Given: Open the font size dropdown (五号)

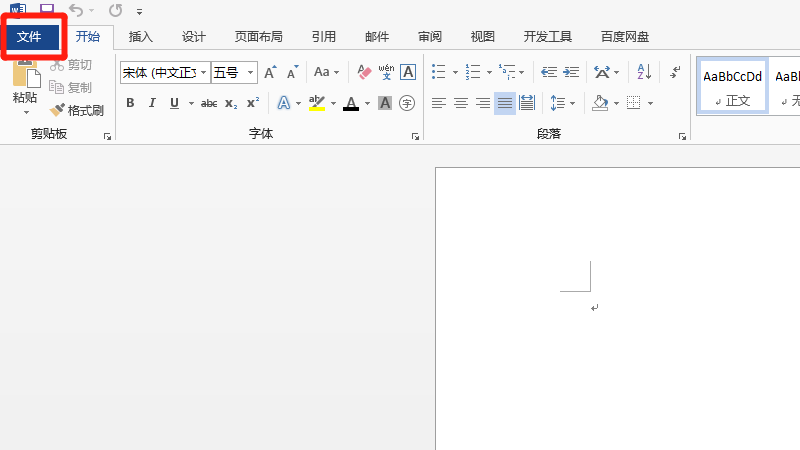Looking at the screenshot, I should pyautogui.click(x=250, y=72).
